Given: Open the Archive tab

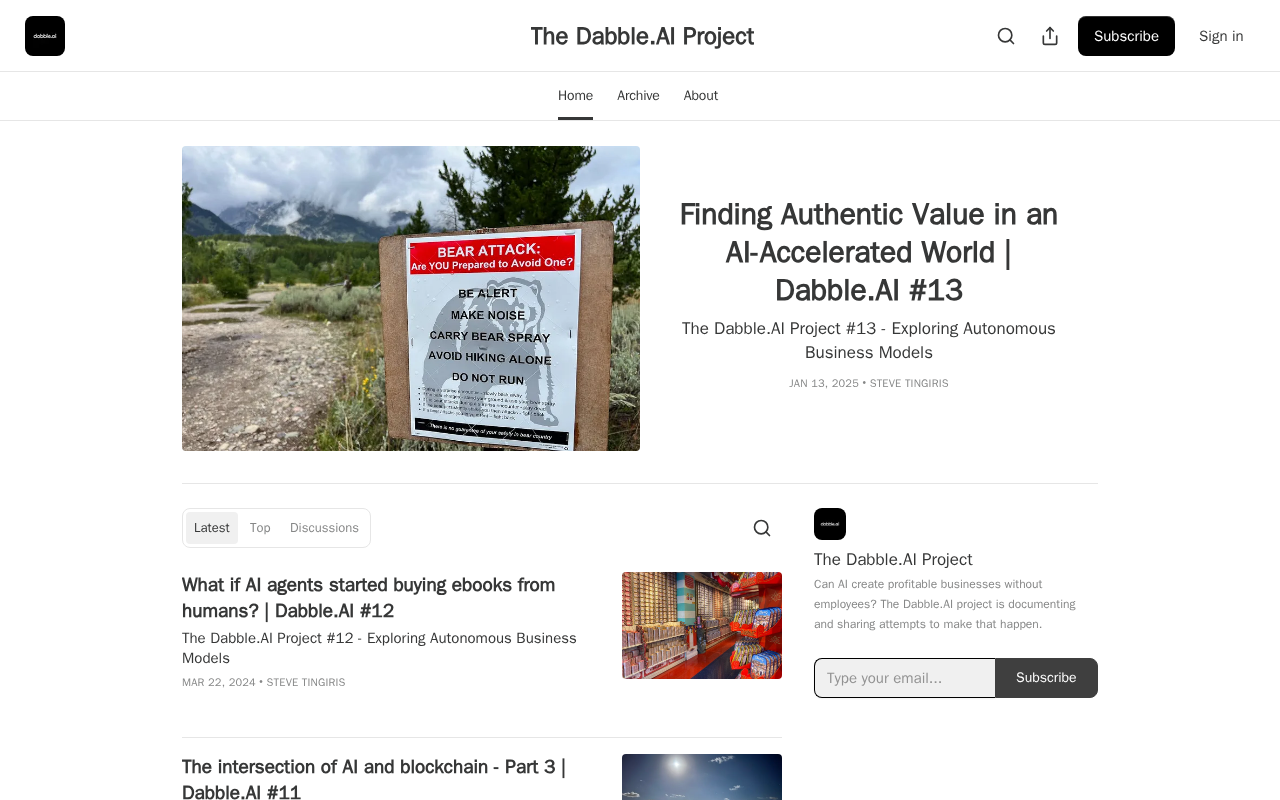Looking at the screenshot, I should (638, 96).
